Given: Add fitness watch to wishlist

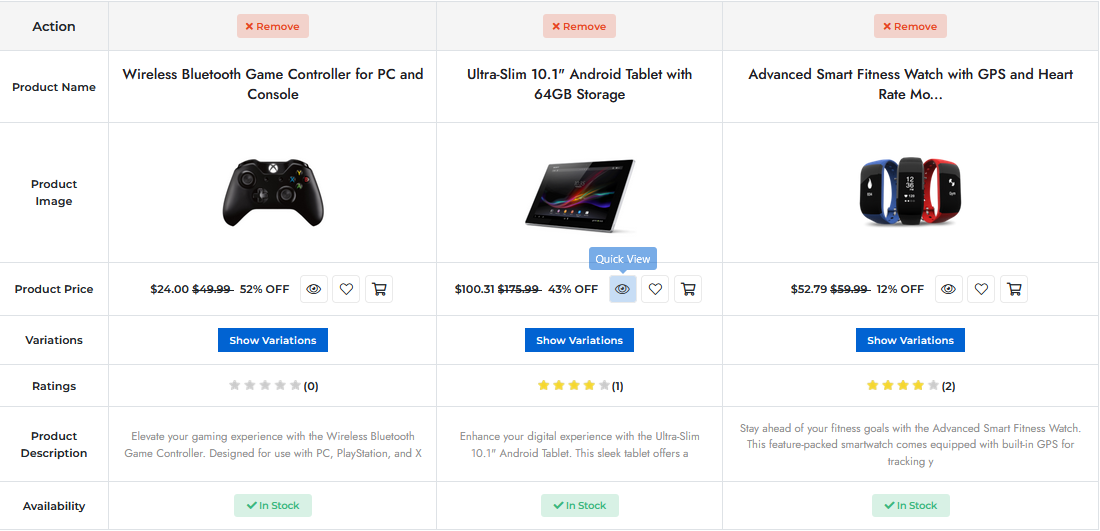Looking at the screenshot, I should pos(982,289).
